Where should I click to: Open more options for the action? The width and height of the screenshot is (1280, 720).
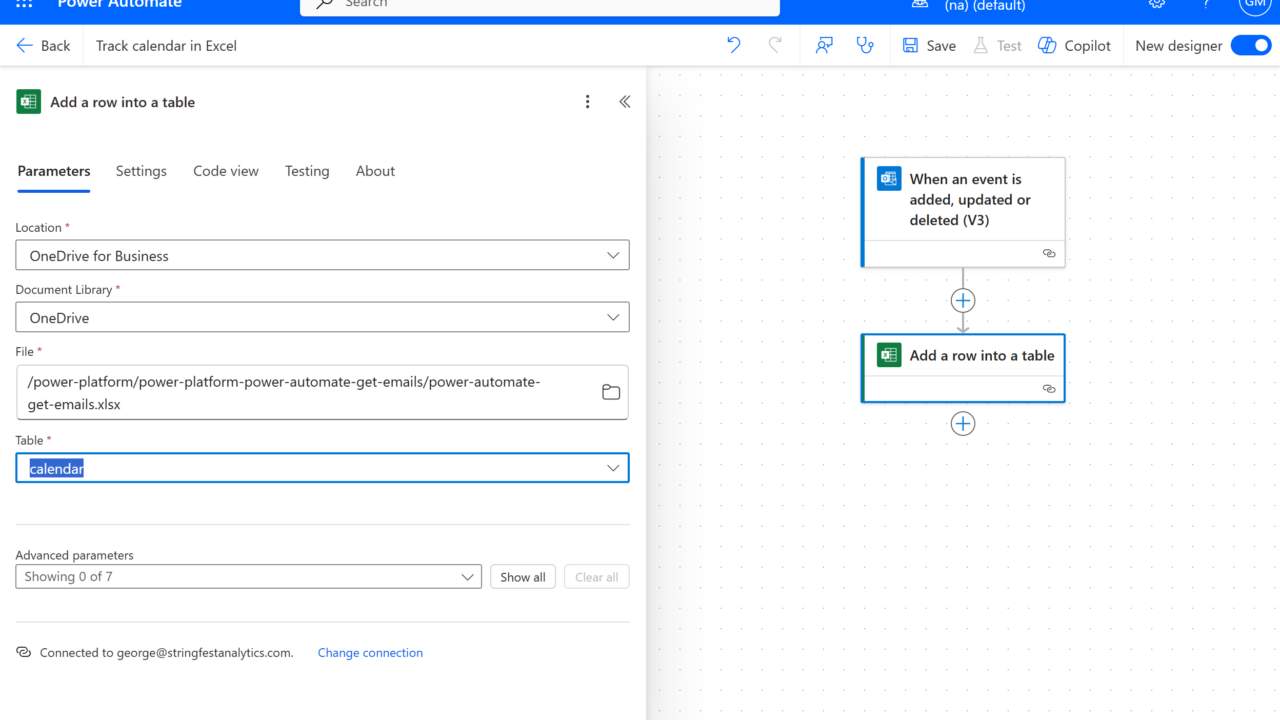tap(588, 102)
